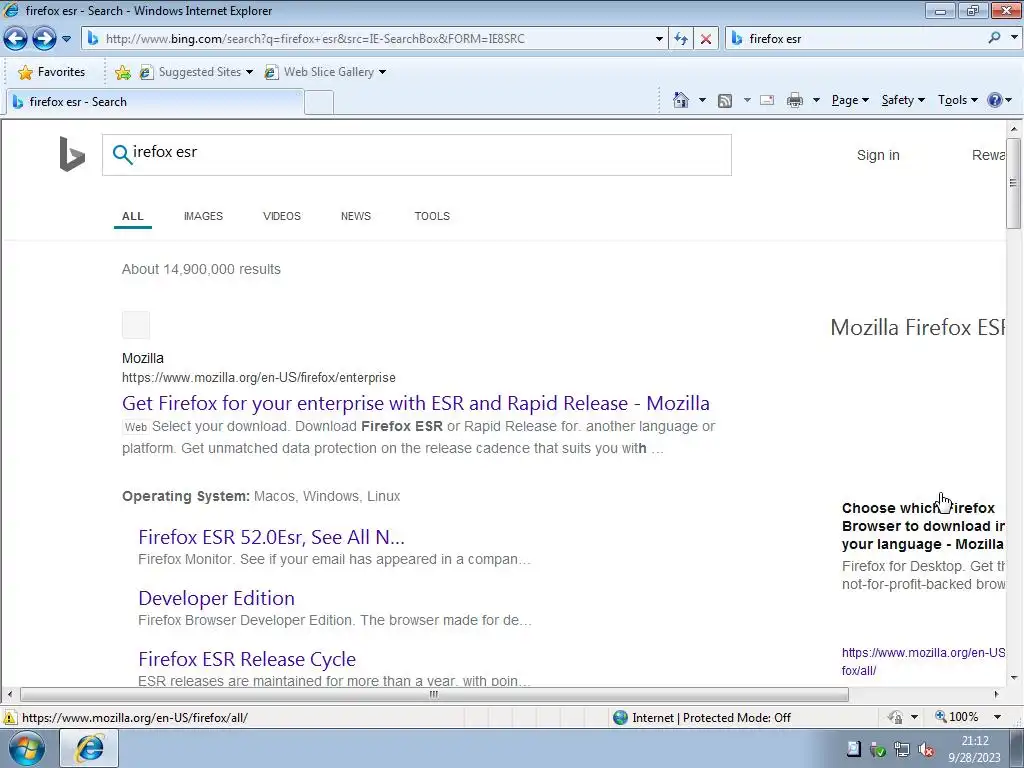Expand the zoom level dropdown arrow
Screen dimensions: 1024x768
click(997, 717)
